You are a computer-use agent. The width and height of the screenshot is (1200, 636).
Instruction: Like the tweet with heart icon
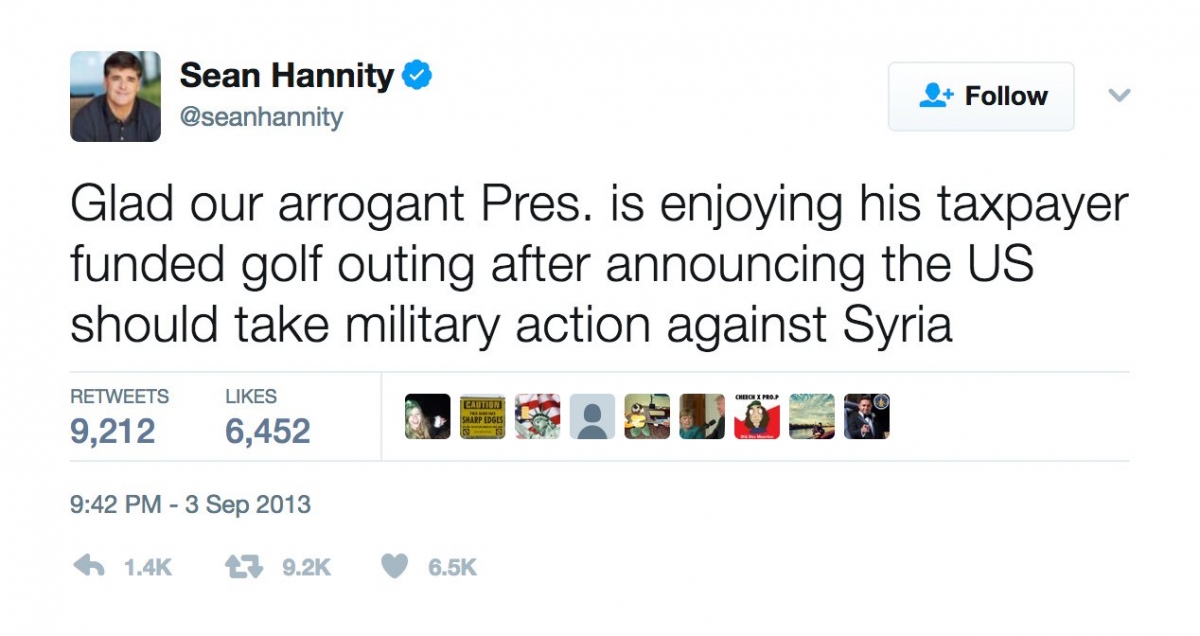pyautogui.click(x=396, y=567)
